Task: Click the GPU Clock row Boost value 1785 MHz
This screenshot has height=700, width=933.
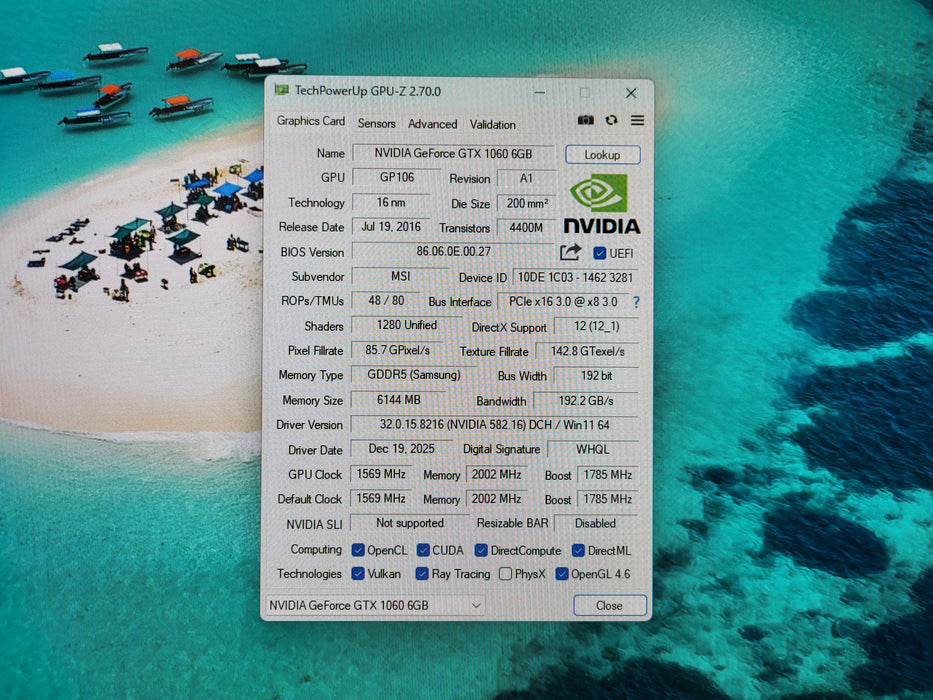Action: (608, 474)
